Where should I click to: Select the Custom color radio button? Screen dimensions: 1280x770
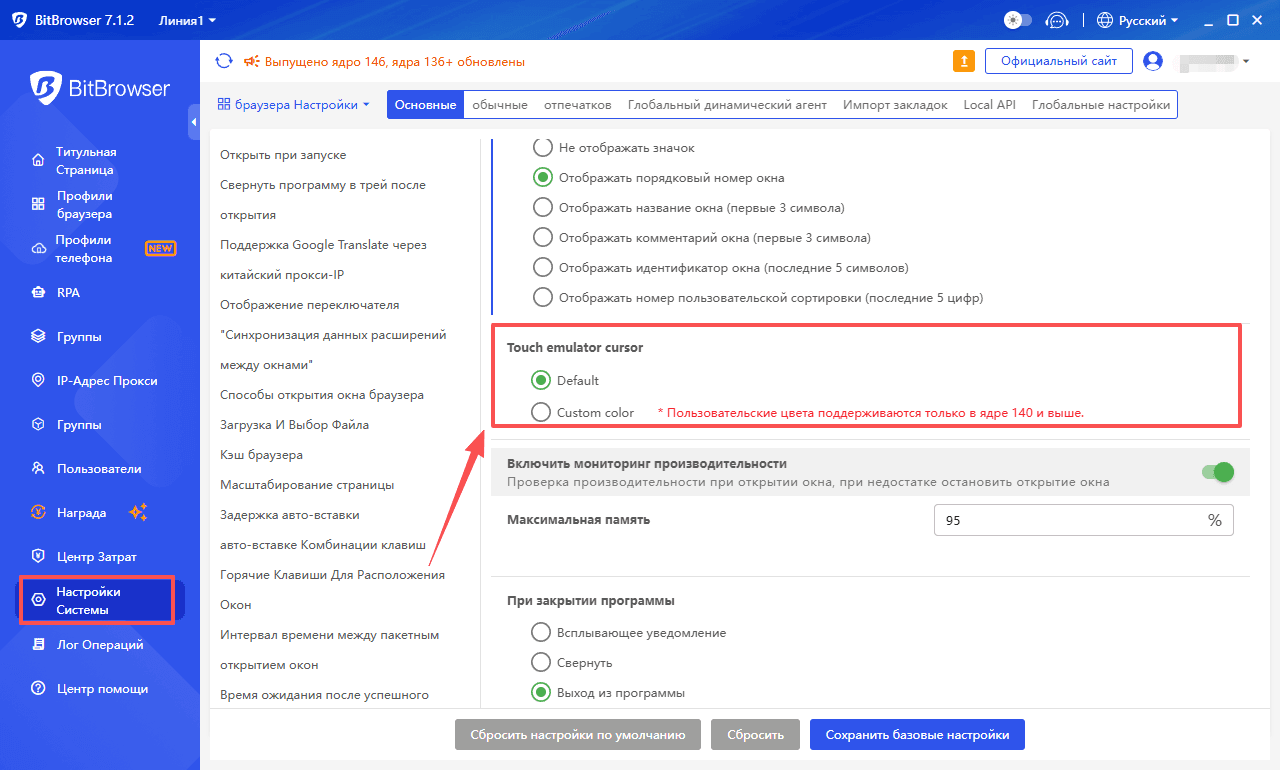(541, 412)
